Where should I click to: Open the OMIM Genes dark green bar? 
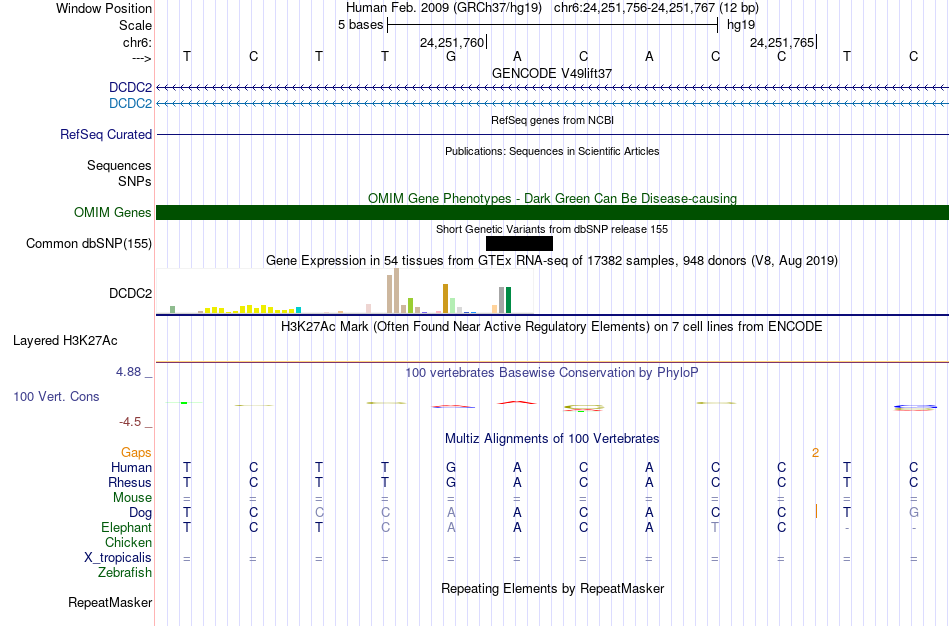(553, 213)
